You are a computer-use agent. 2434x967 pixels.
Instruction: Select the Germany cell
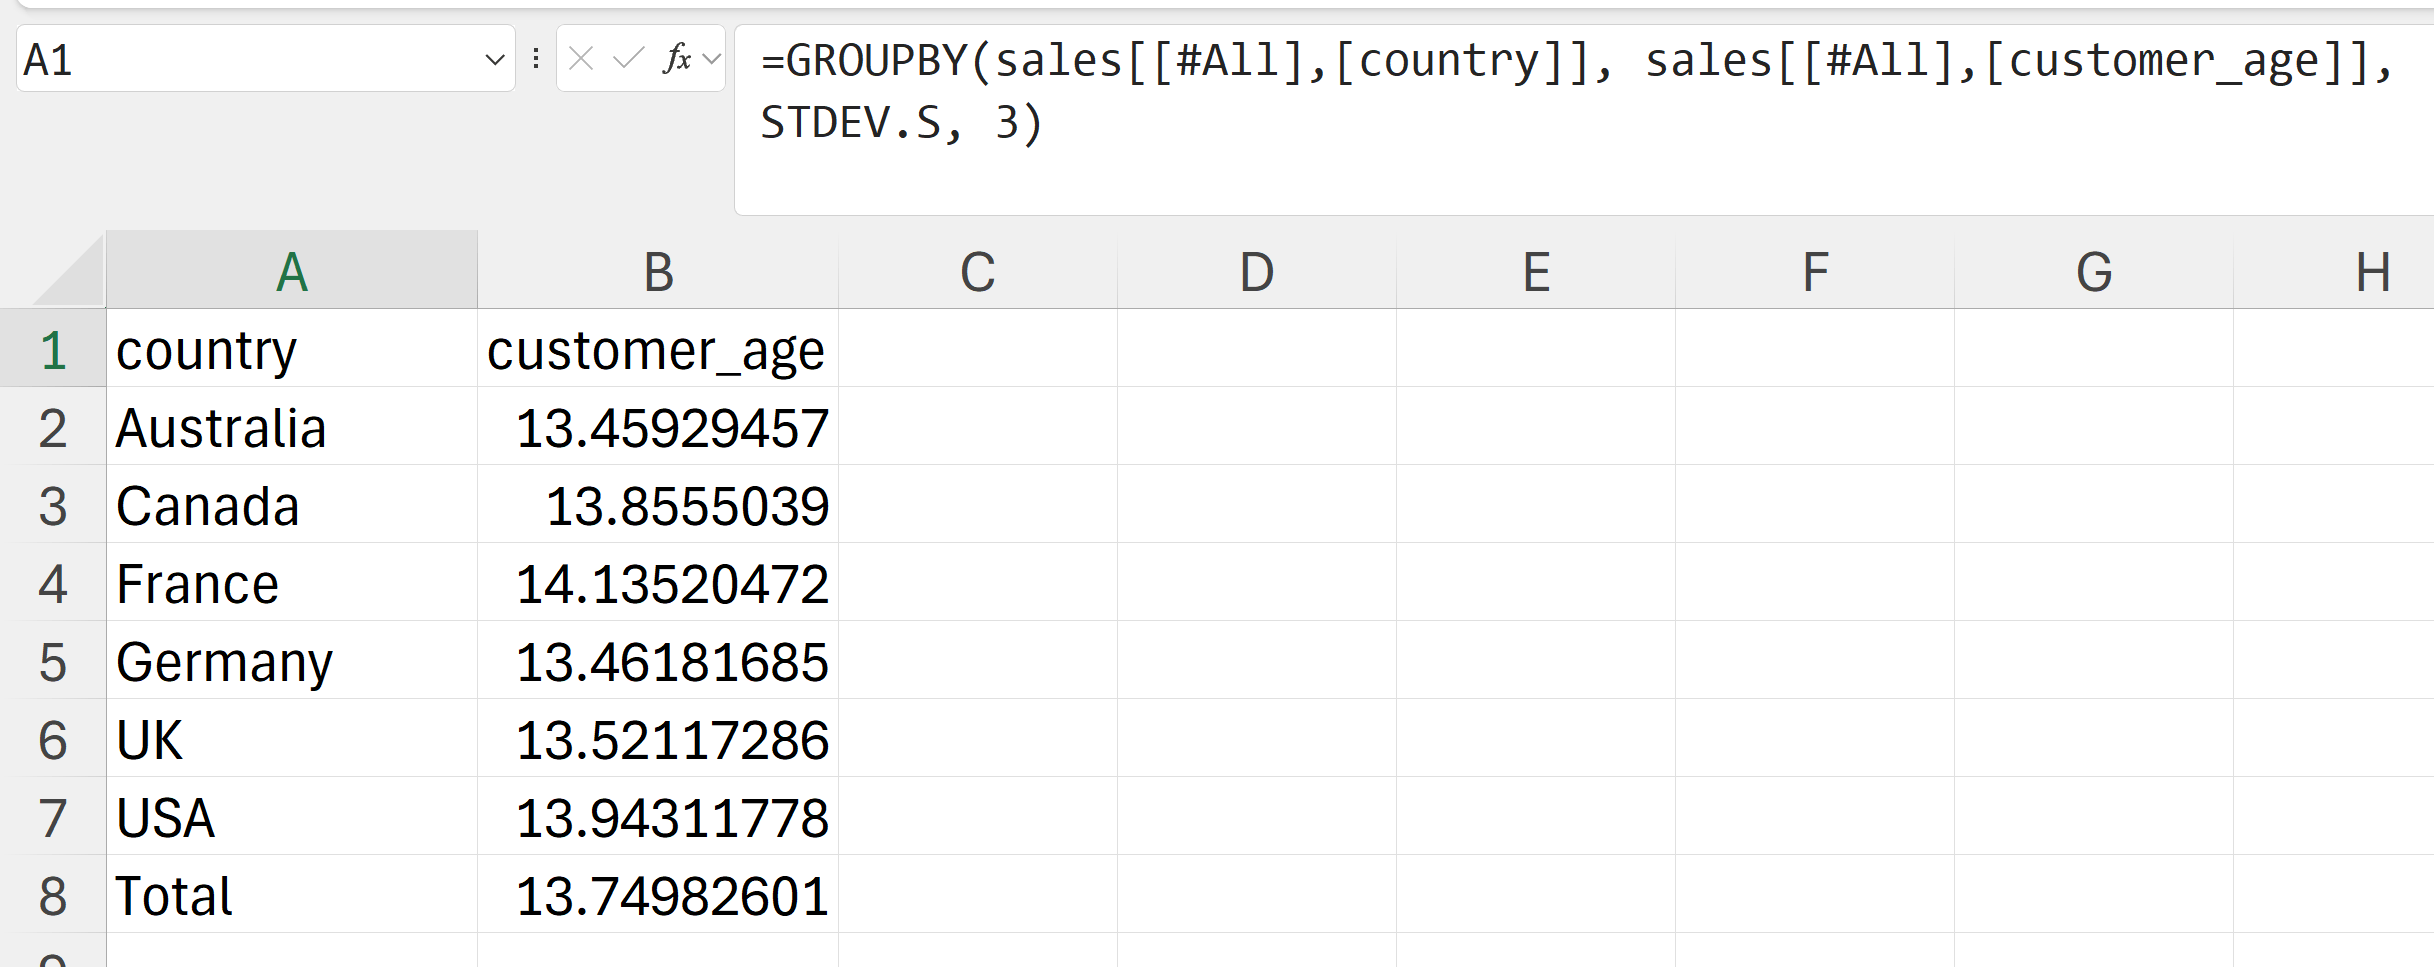tap(290, 661)
